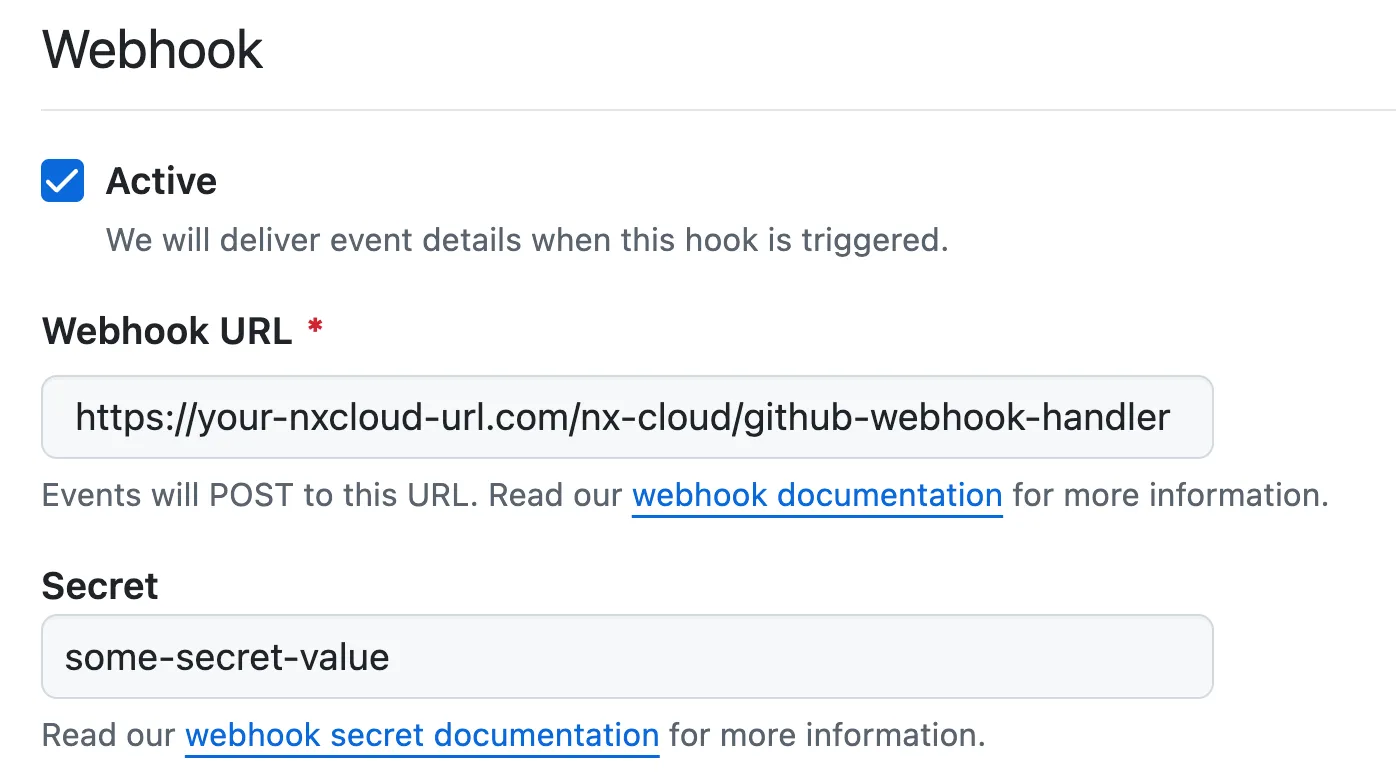
Task: Uncheck the Active checkbox
Action: coord(62,181)
